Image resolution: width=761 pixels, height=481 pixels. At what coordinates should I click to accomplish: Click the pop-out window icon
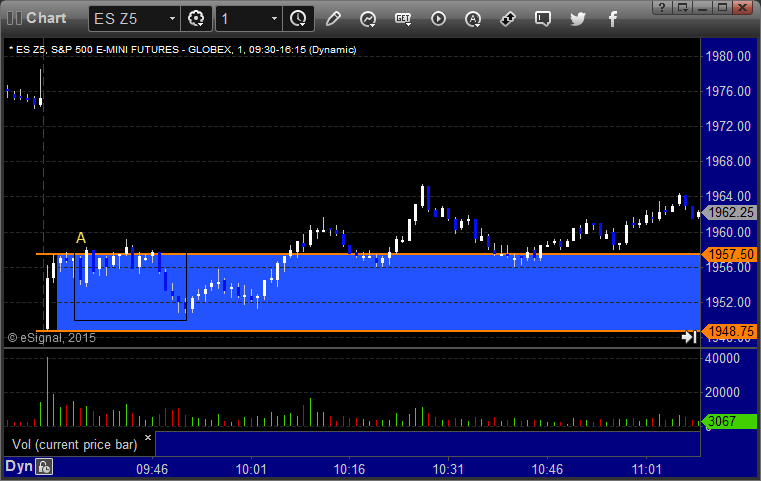(683, 7)
